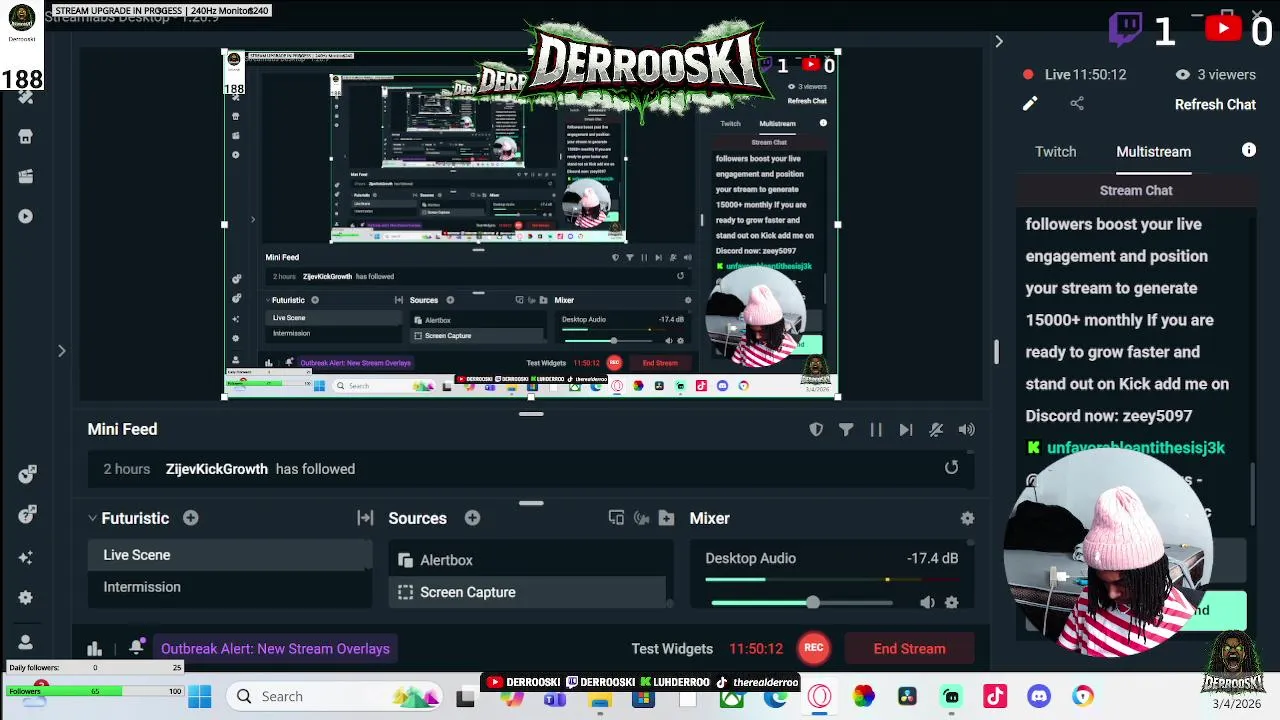Open Discord from the taskbar
Image resolution: width=1280 pixels, height=720 pixels.
click(1039, 696)
